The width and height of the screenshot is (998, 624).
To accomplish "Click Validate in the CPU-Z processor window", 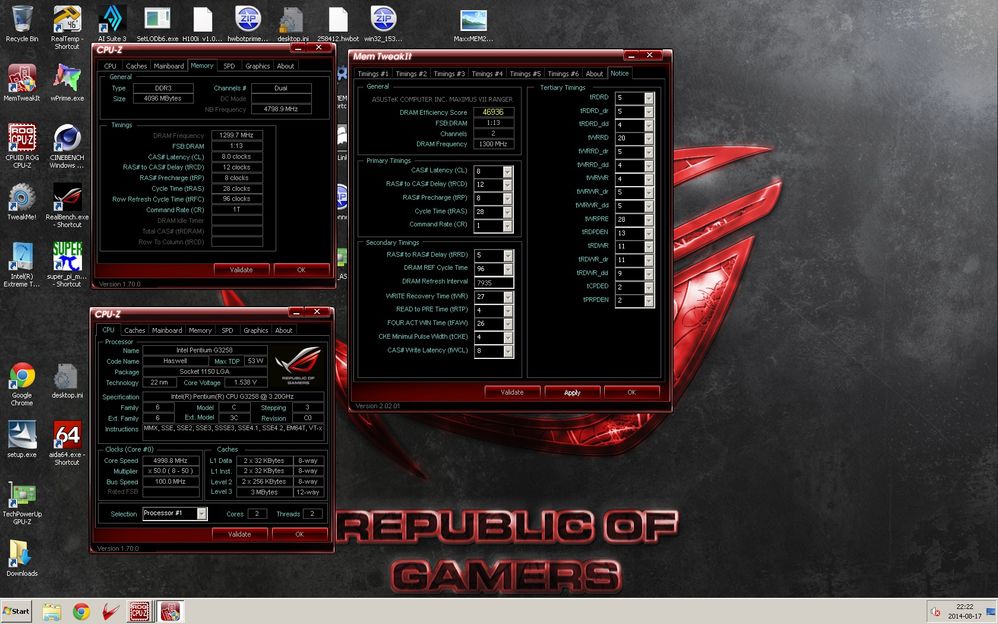I will coord(239,534).
